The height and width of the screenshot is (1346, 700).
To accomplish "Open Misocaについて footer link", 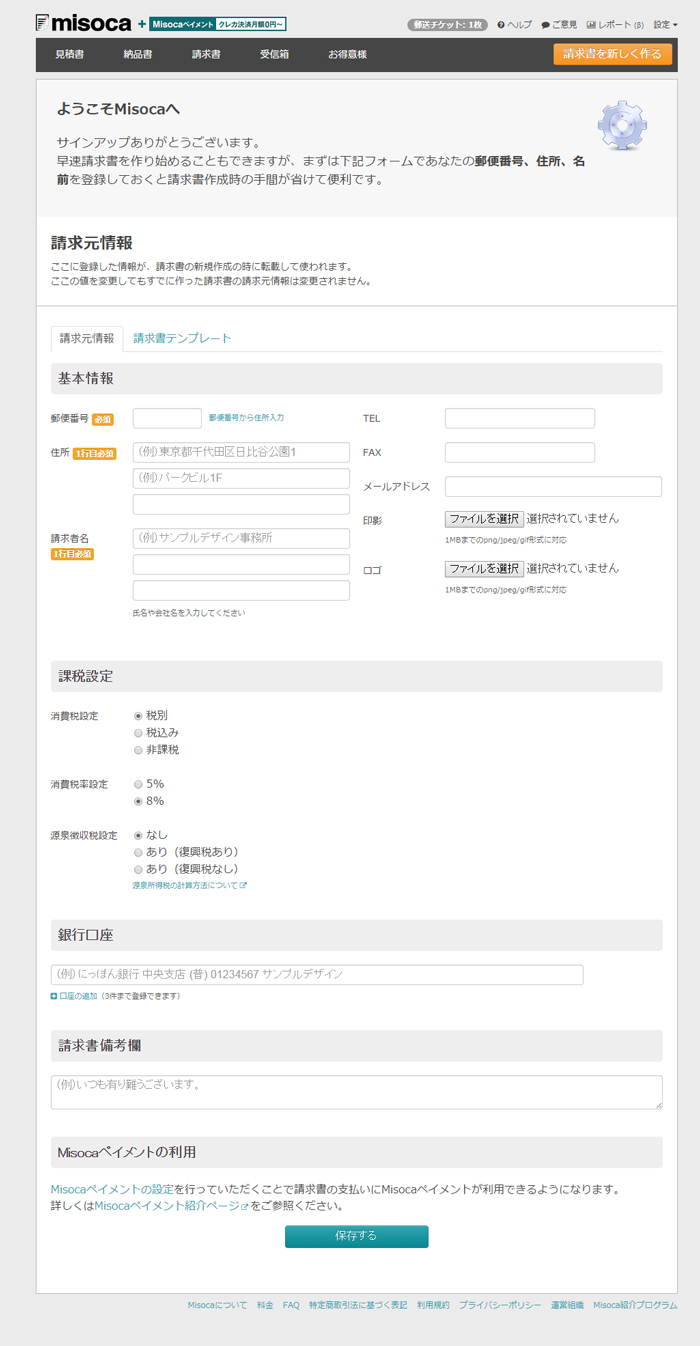I will (x=217, y=1305).
